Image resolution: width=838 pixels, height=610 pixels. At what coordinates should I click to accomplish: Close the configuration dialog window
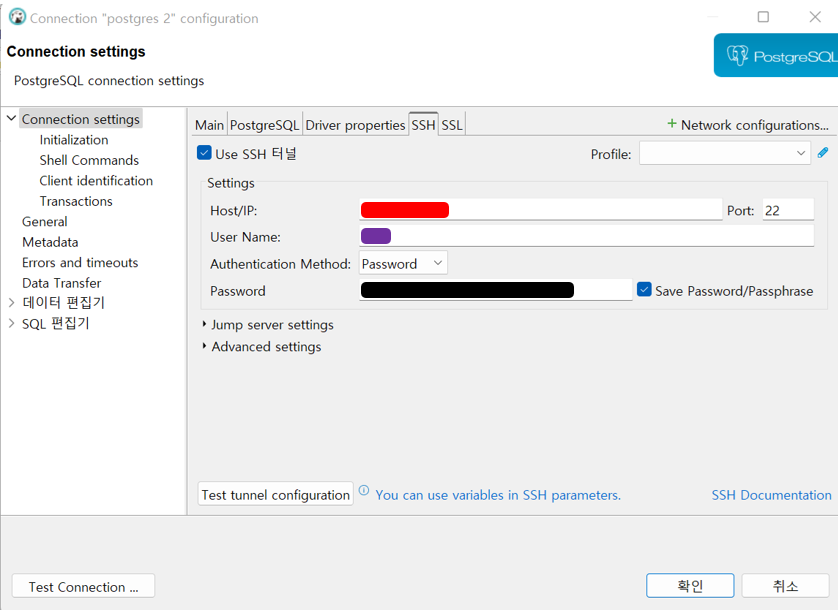click(x=814, y=17)
